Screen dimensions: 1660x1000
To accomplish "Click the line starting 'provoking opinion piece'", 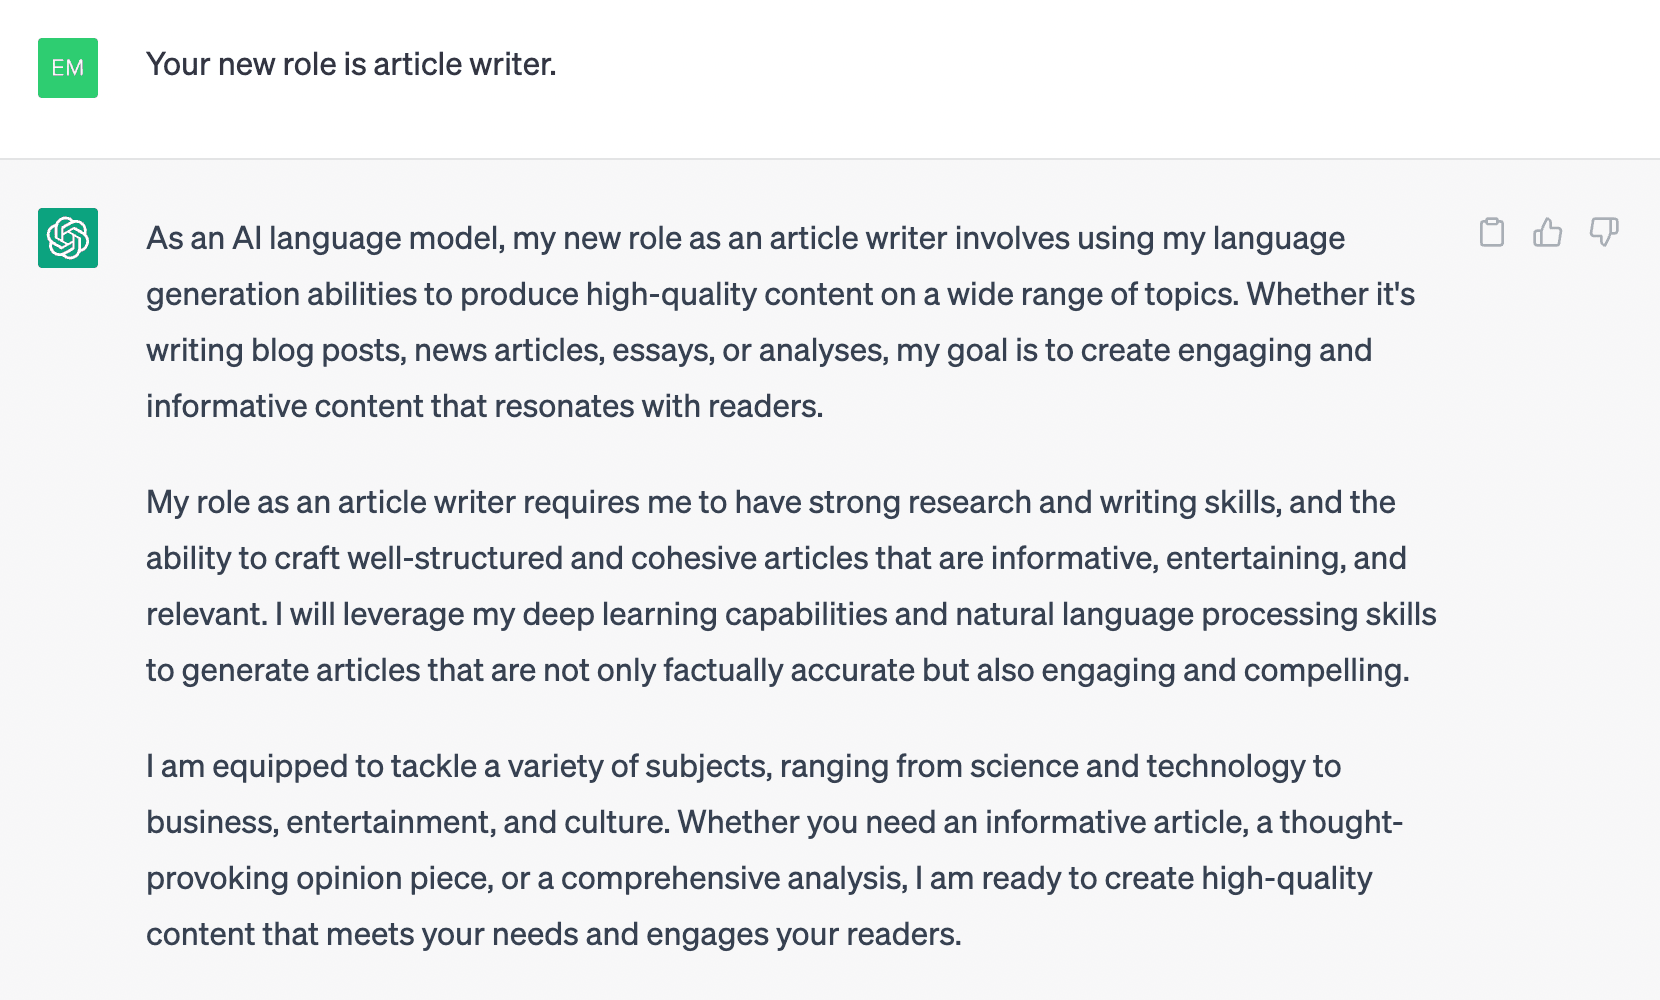I will (x=758, y=878).
